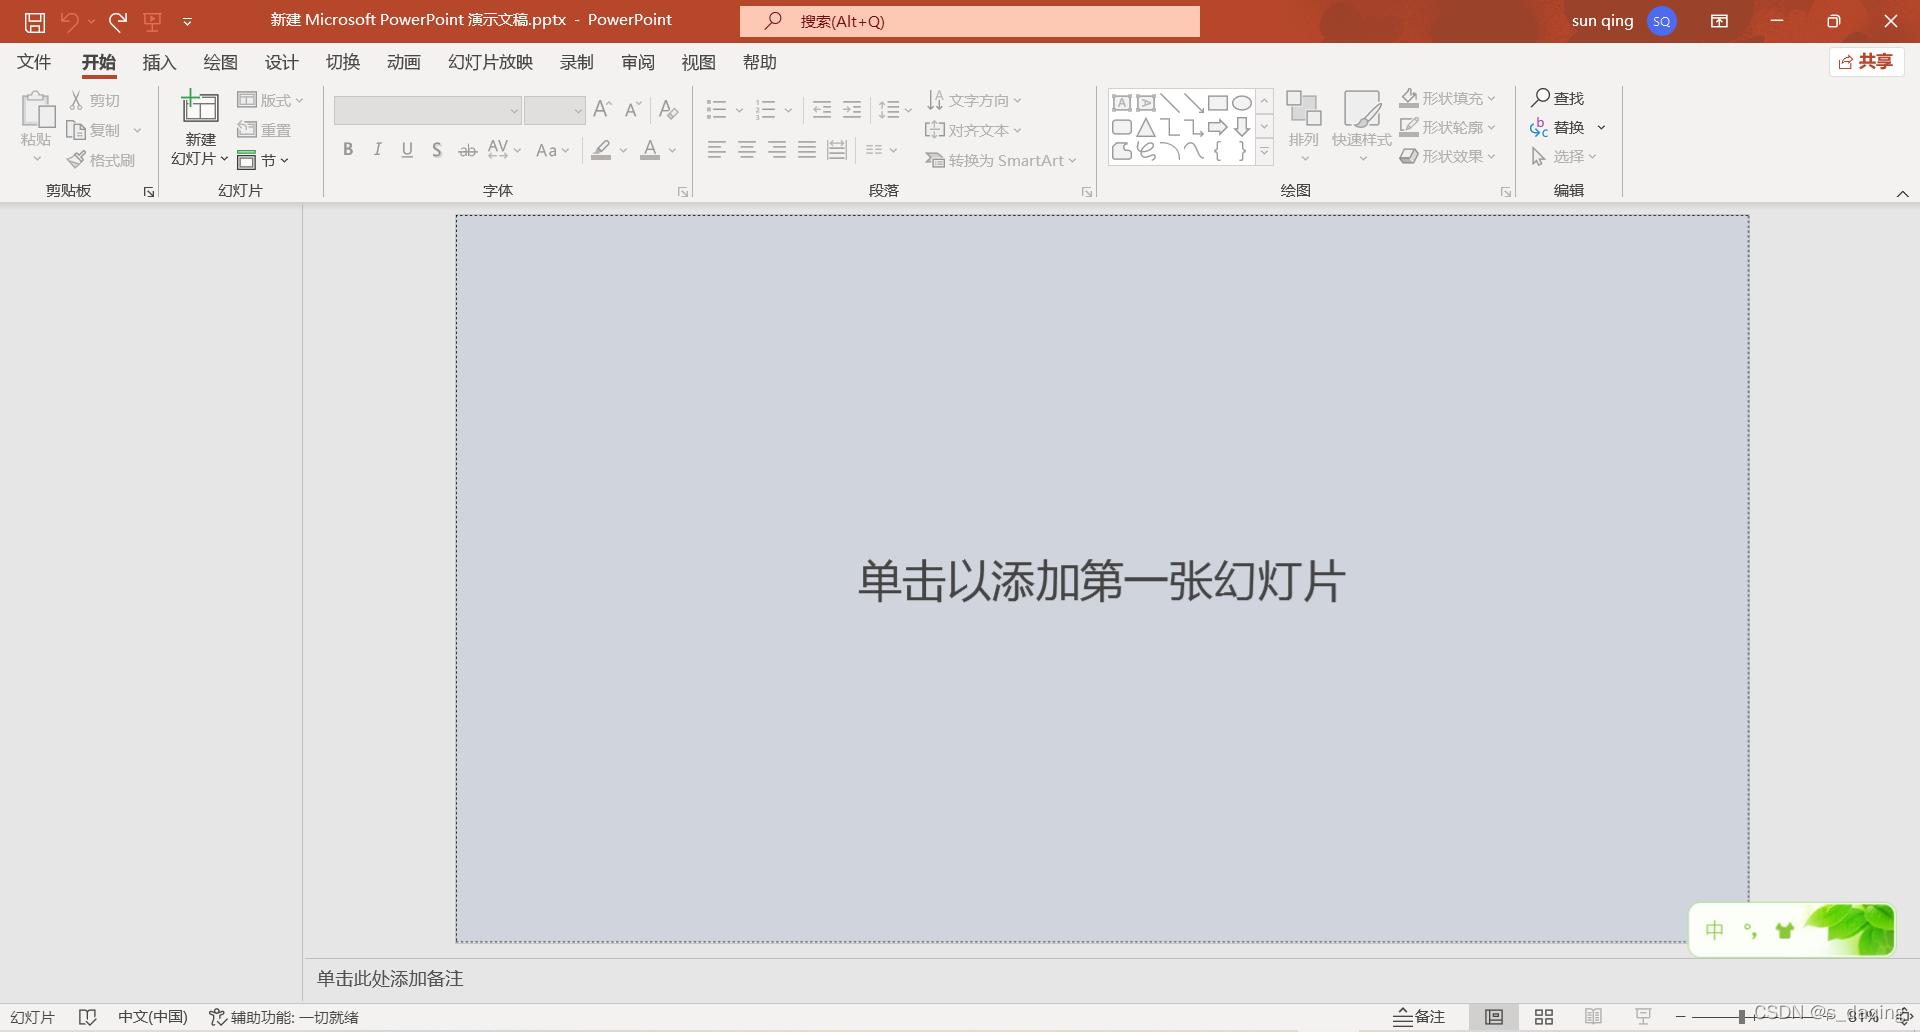Select the oval shape in the drawing gallery
1920x1032 pixels.
1241,102
